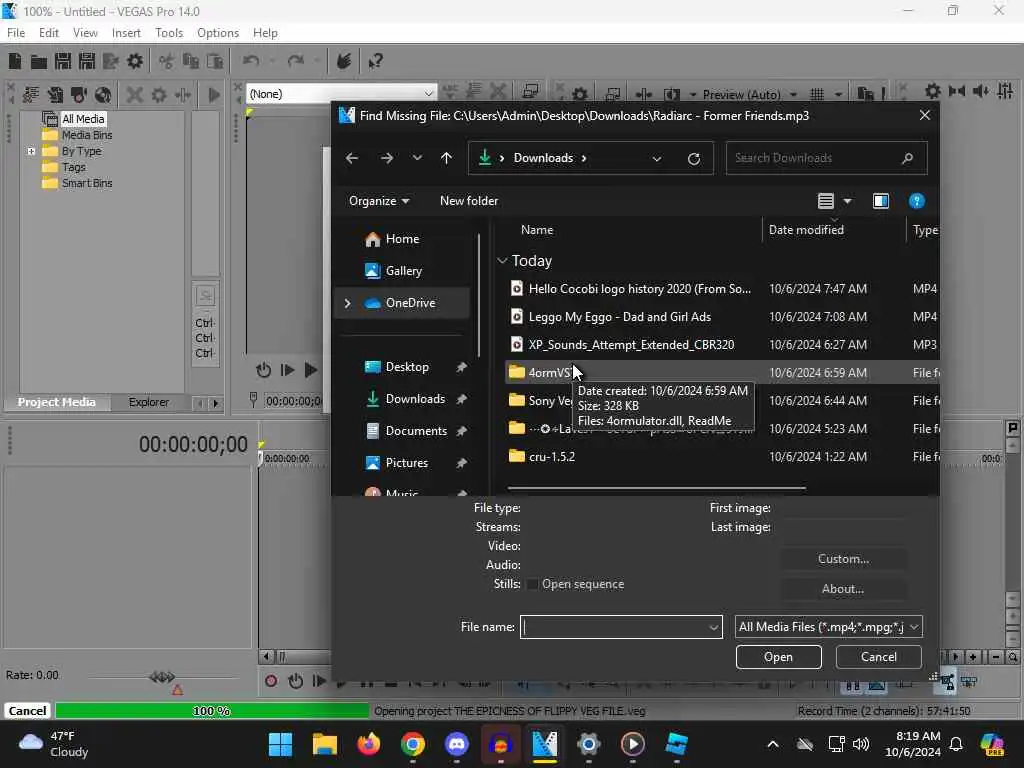Go forward in the file dialog navigation
This screenshot has width=1024, height=768.
(x=387, y=158)
